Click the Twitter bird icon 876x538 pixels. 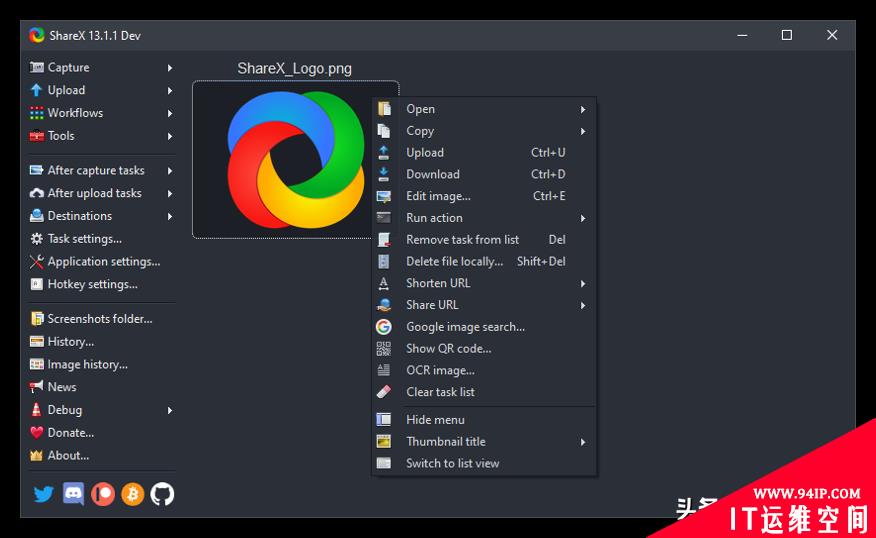44,494
